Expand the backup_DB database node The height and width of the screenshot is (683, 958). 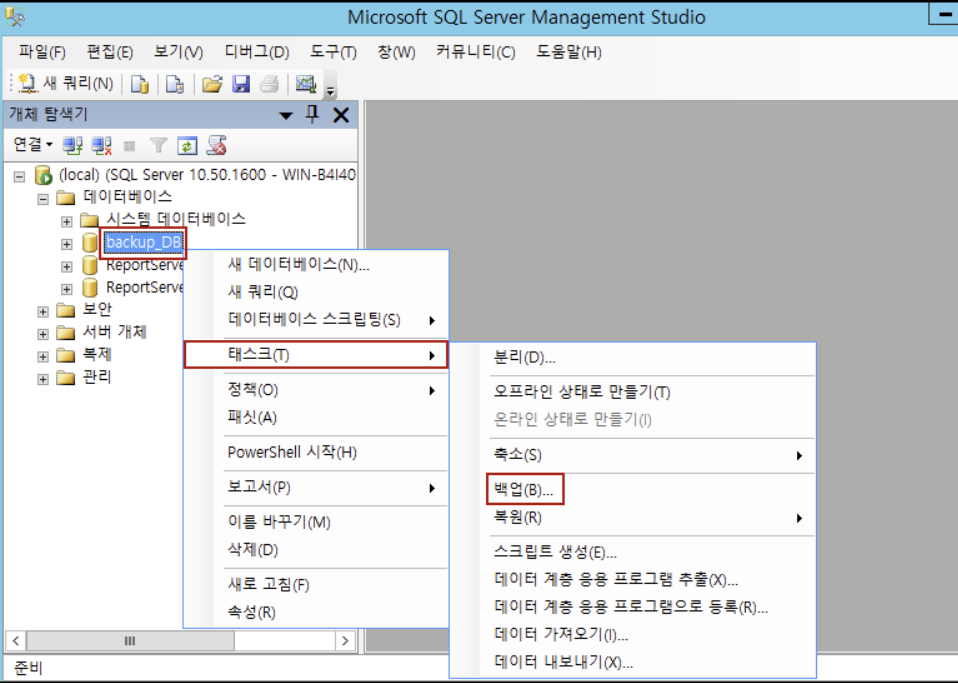[67, 244]
